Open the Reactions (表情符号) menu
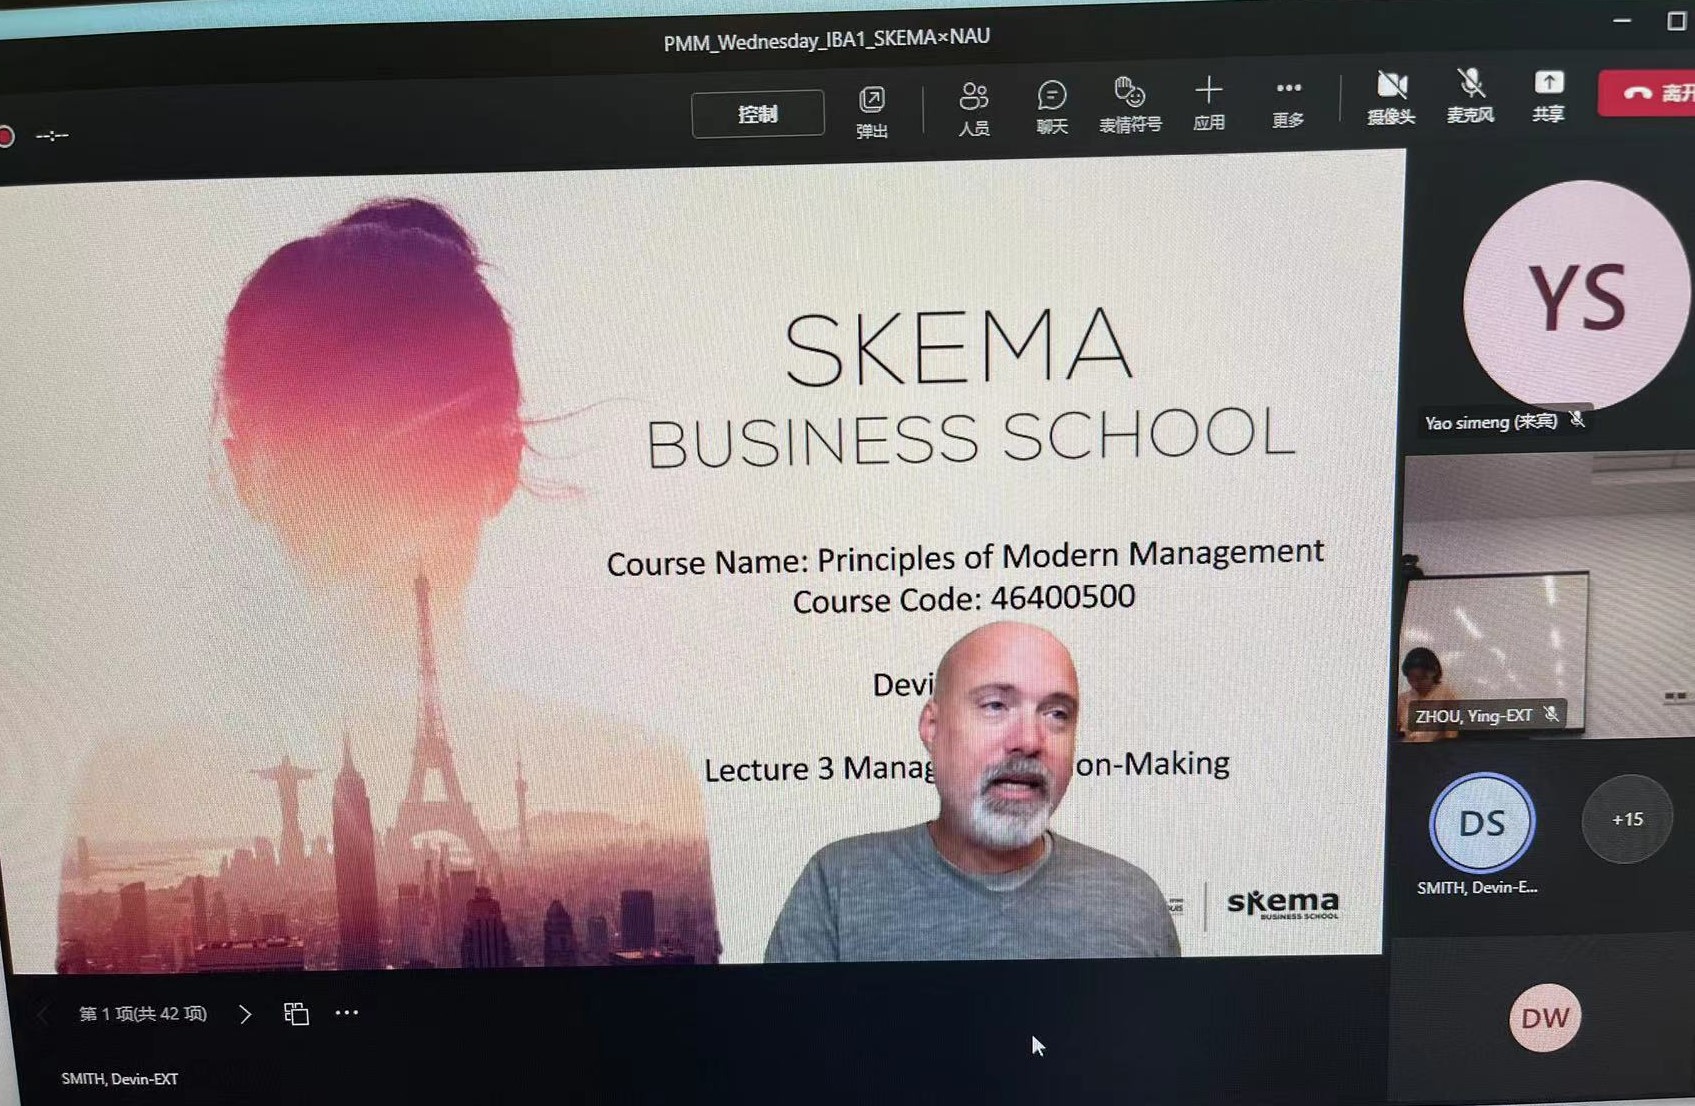1695x1106 pixels. [x=1129, y=104]
